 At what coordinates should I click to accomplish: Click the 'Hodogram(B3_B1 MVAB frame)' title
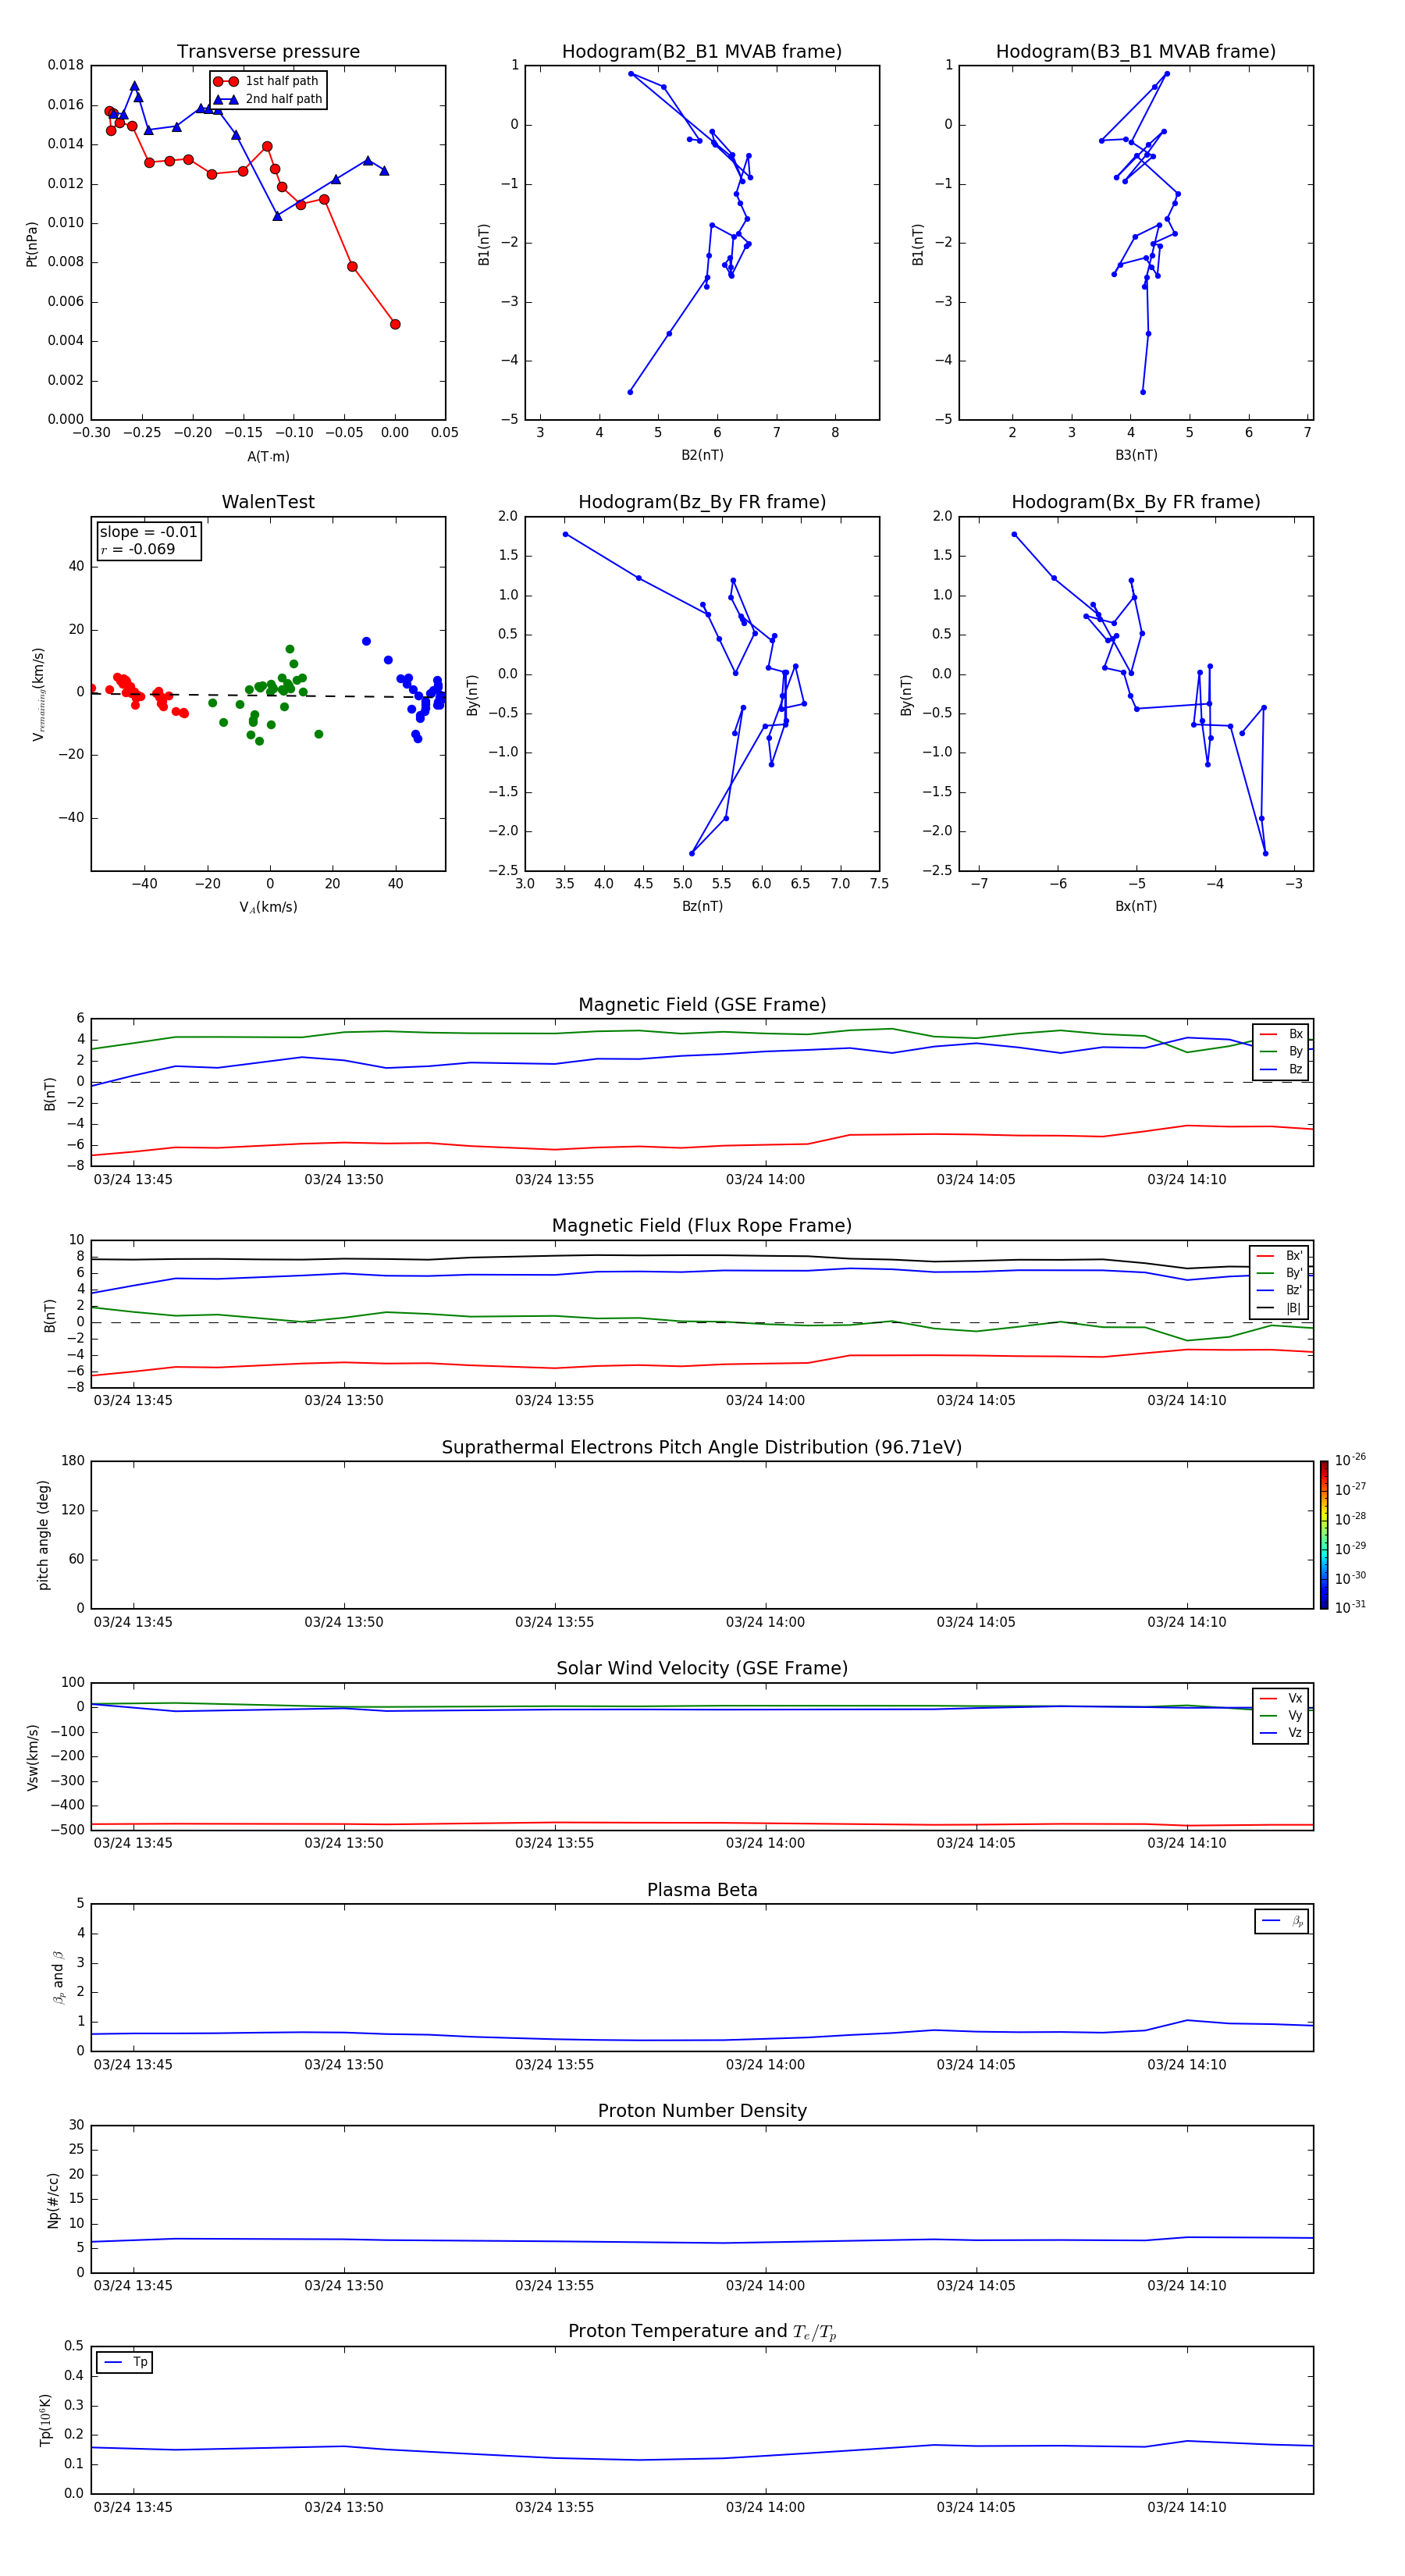click(x=1136, y=52)
